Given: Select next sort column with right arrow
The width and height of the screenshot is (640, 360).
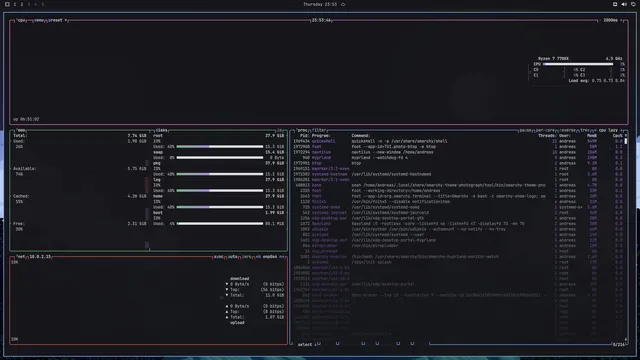Looking at the screenshot, I should [622, 130].
